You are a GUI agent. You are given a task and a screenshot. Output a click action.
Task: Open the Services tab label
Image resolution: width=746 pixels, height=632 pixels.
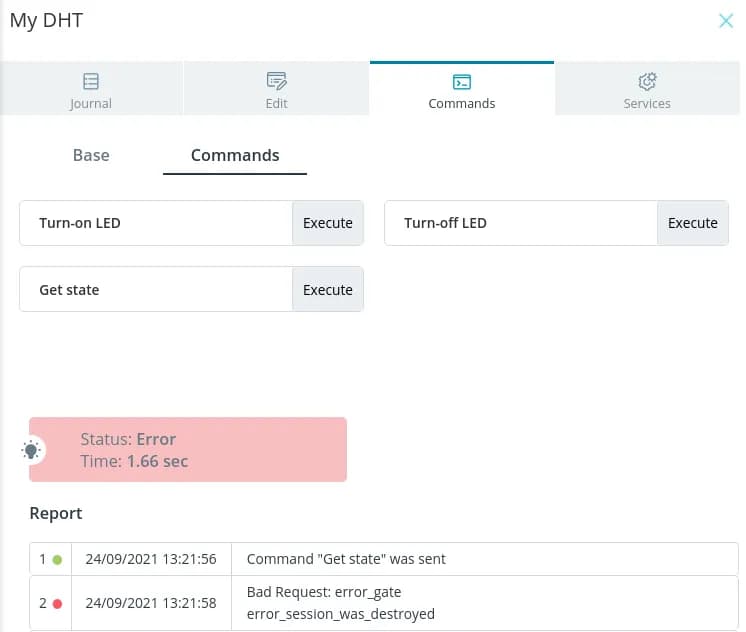[647, 103]
